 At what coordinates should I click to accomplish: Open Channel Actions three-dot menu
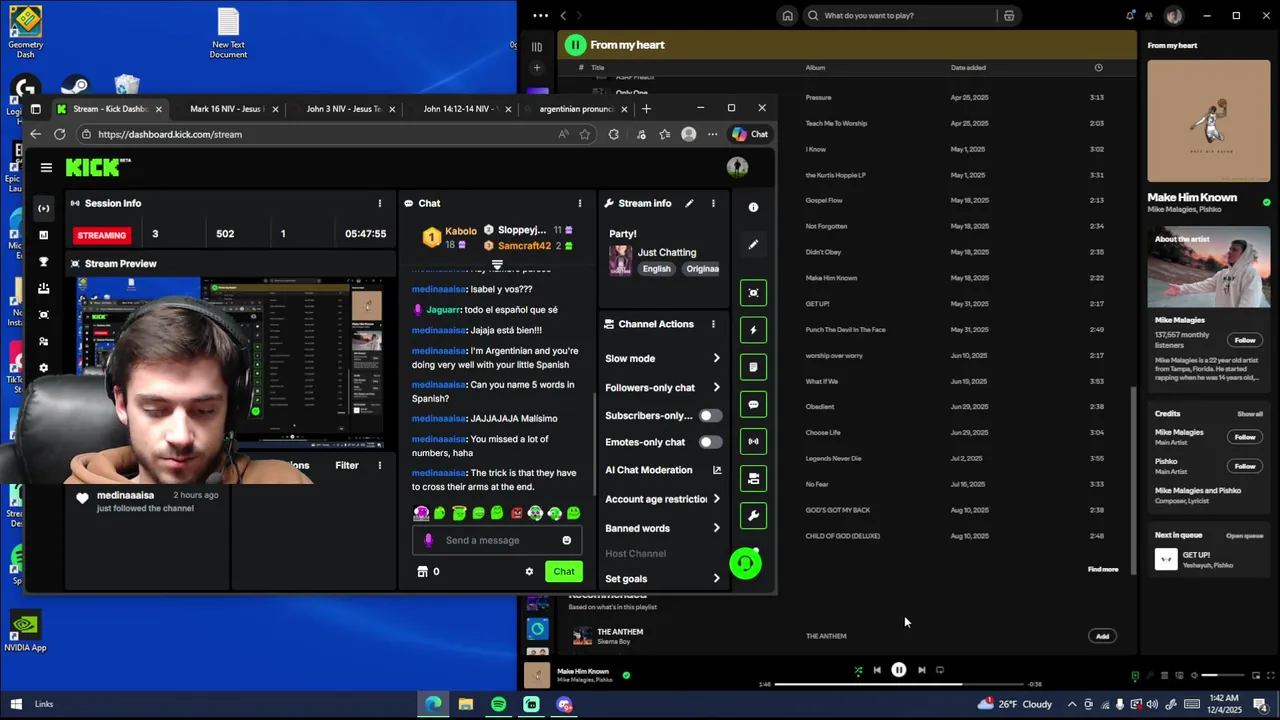click(x=713, y=324)
